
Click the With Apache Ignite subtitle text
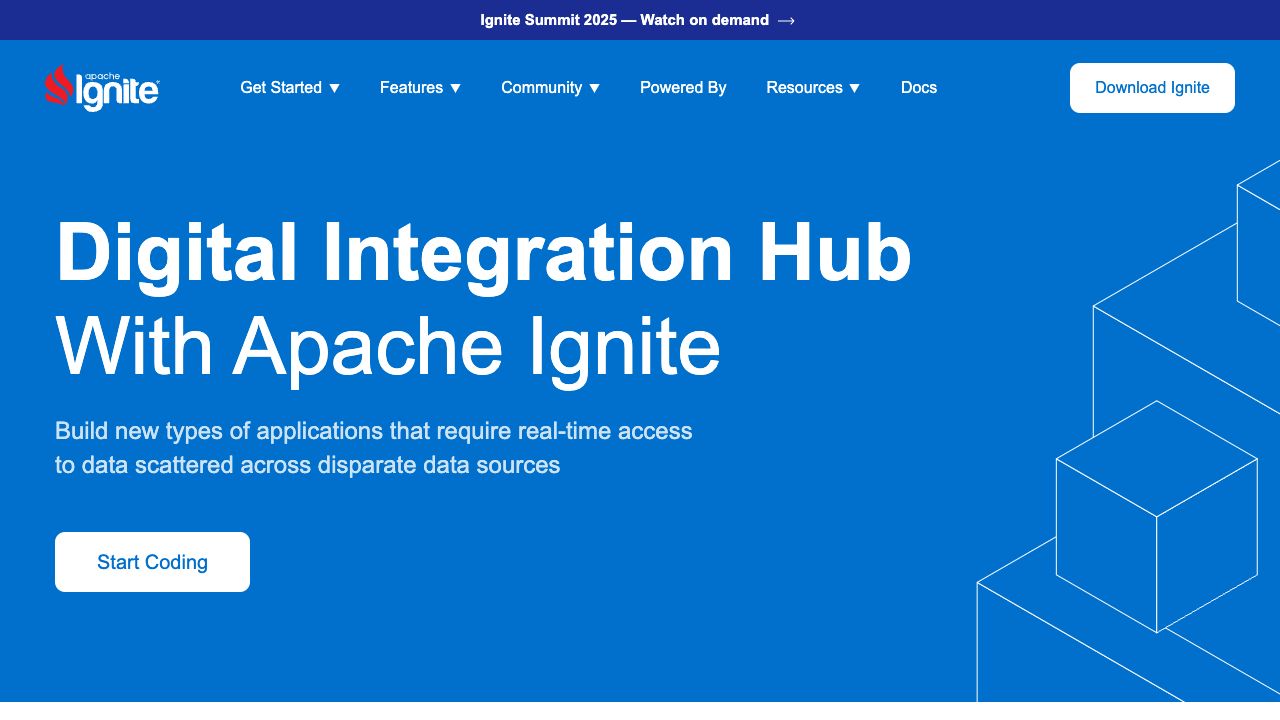[x=388, y=347]
